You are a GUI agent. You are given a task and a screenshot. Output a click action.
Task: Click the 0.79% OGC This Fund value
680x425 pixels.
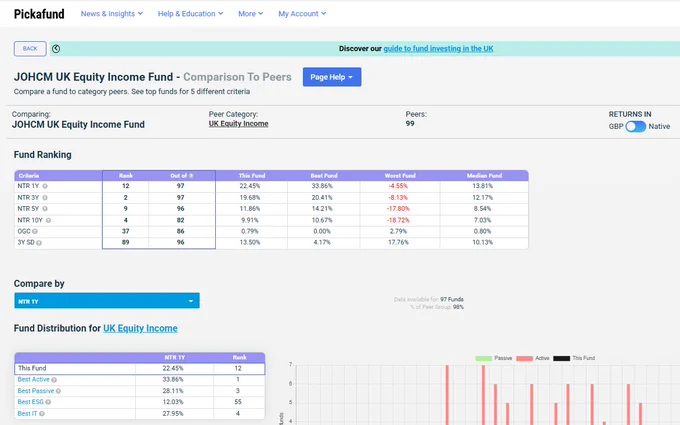click(x=250, y=232)
